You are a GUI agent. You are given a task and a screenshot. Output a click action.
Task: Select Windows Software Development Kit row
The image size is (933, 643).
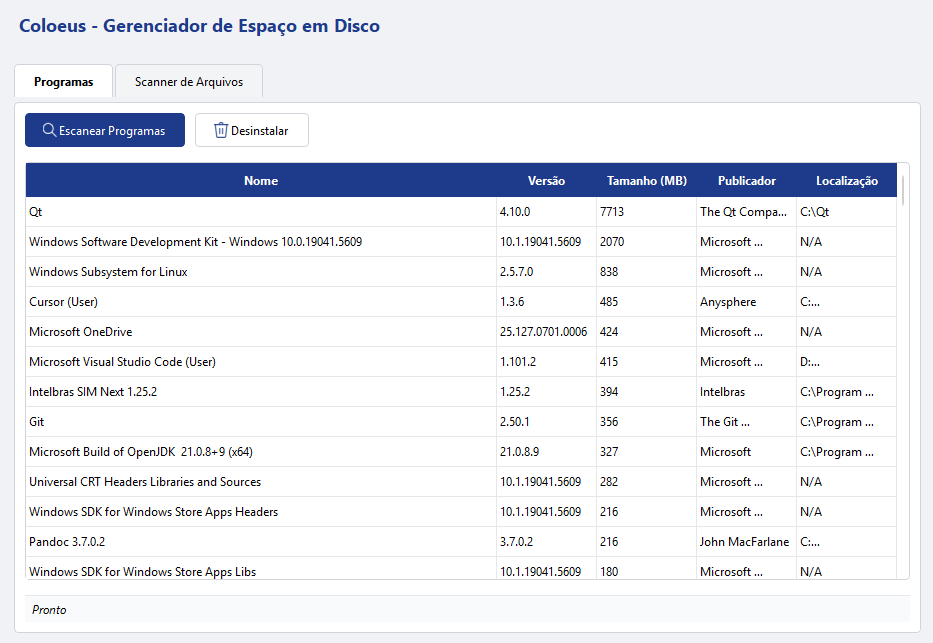pos(461,241)
